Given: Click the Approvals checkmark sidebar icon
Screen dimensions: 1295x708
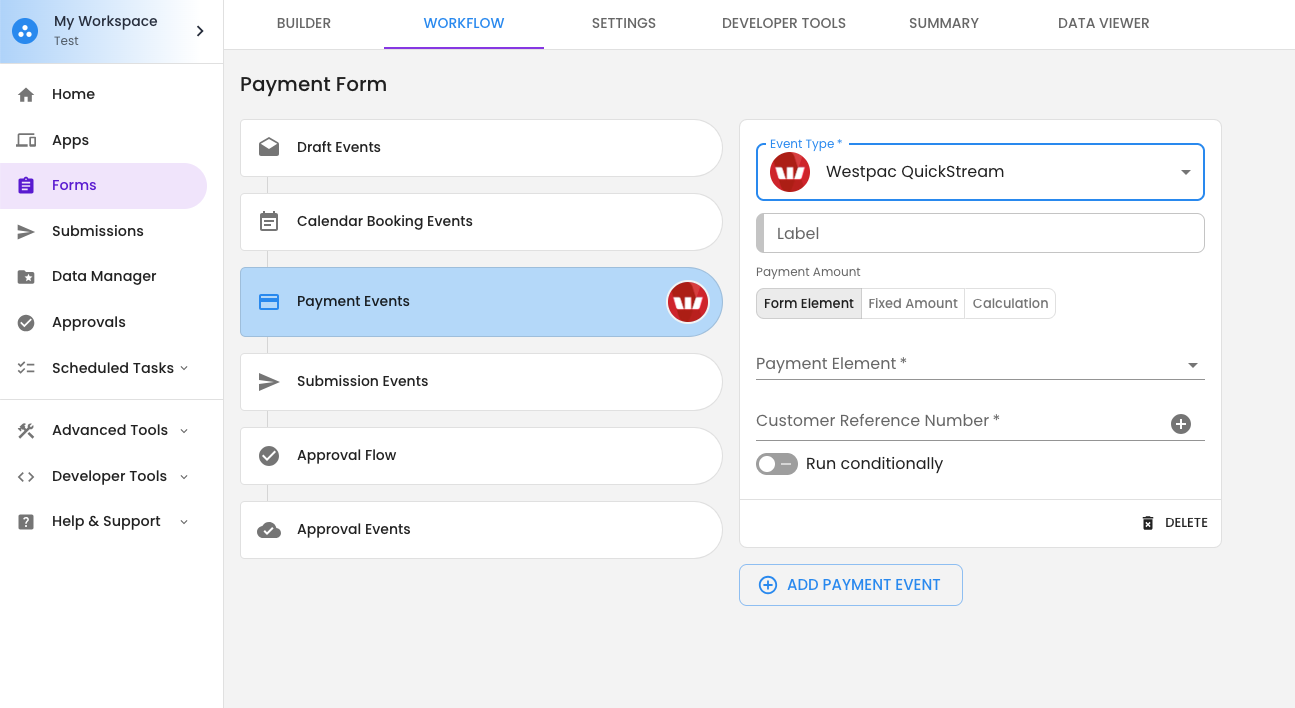Looking at the screenshot, I should (26, 322).
